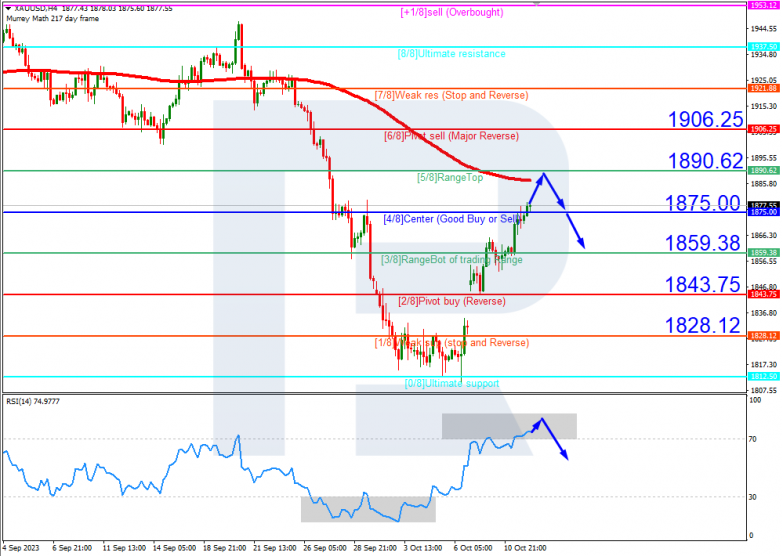This screenshot has height=556, width=782.
Task: Select the [+1/8]sell (Overbought) level label
Action: 452,12
